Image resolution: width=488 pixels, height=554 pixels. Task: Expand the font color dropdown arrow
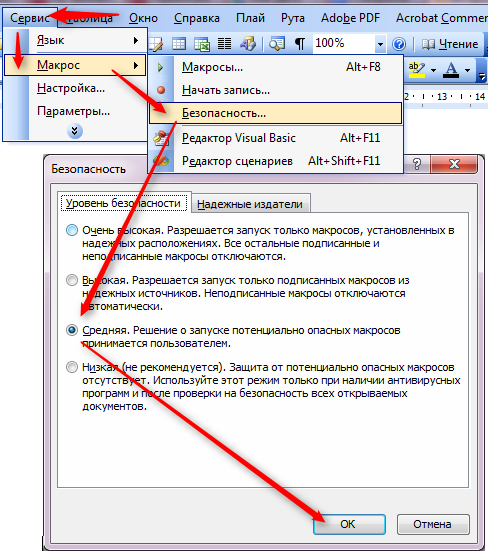468,70
